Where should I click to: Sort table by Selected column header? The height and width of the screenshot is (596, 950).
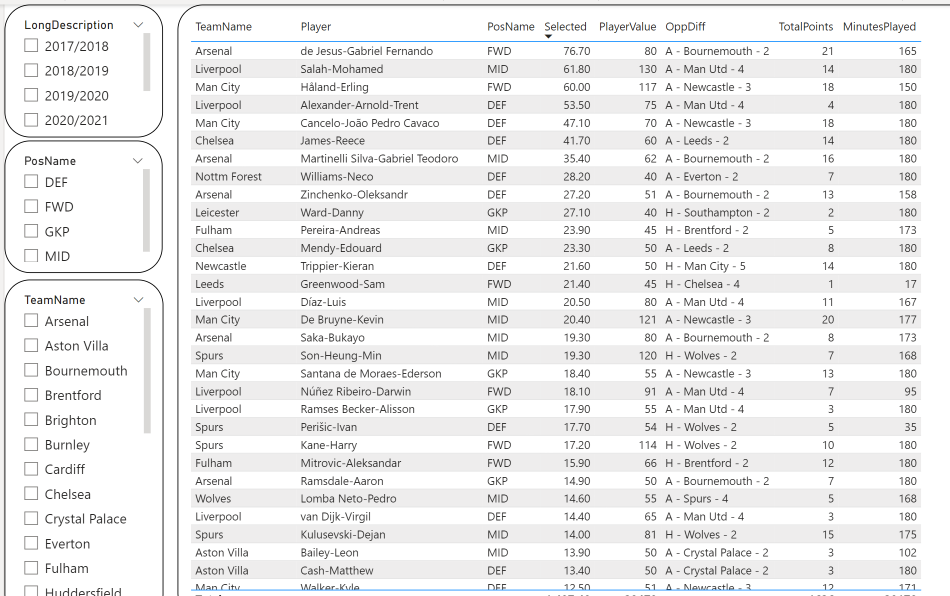(565, 27)
